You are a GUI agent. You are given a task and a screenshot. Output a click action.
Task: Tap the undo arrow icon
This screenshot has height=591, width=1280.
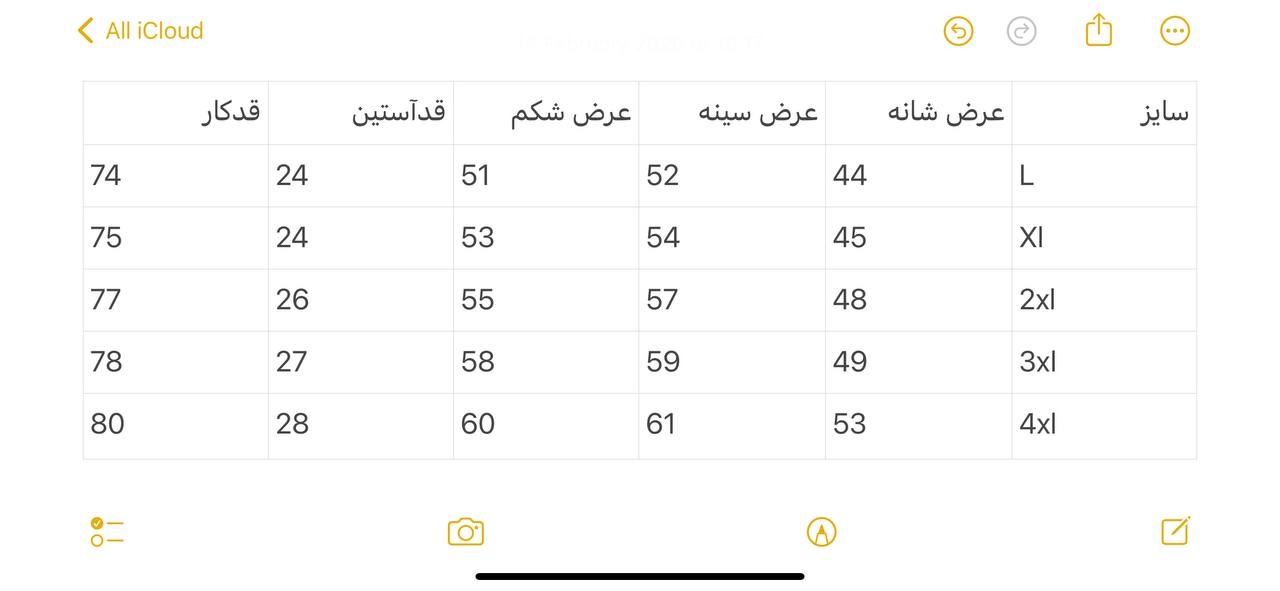pyautogui.click(x=958, y=31)
